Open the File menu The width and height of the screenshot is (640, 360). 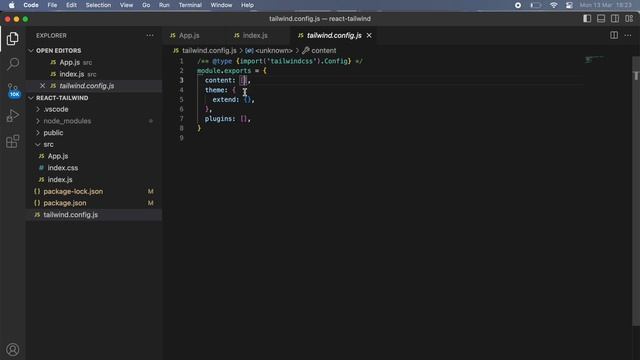[52, 5]
